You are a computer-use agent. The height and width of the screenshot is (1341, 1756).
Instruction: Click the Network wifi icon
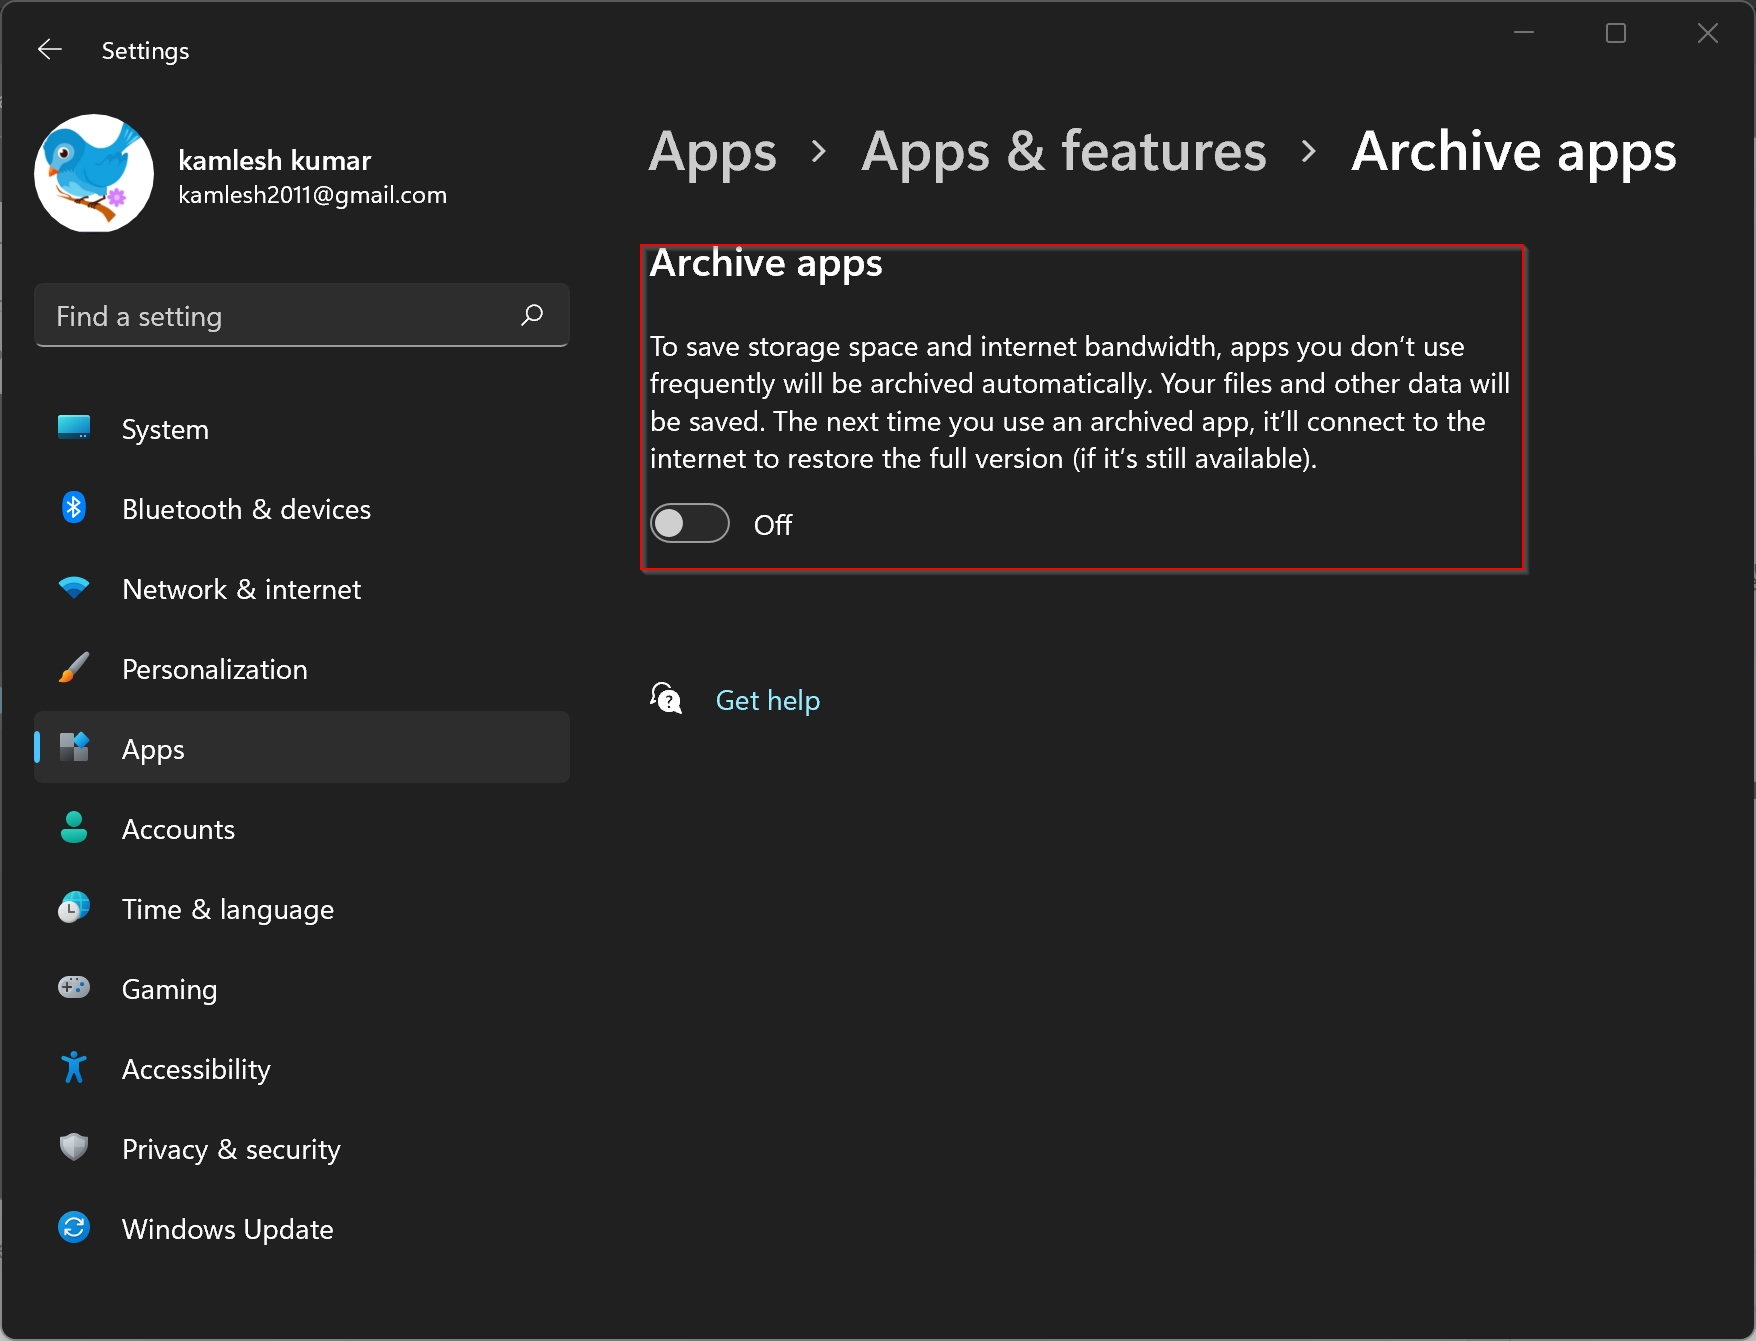(74, 588)
